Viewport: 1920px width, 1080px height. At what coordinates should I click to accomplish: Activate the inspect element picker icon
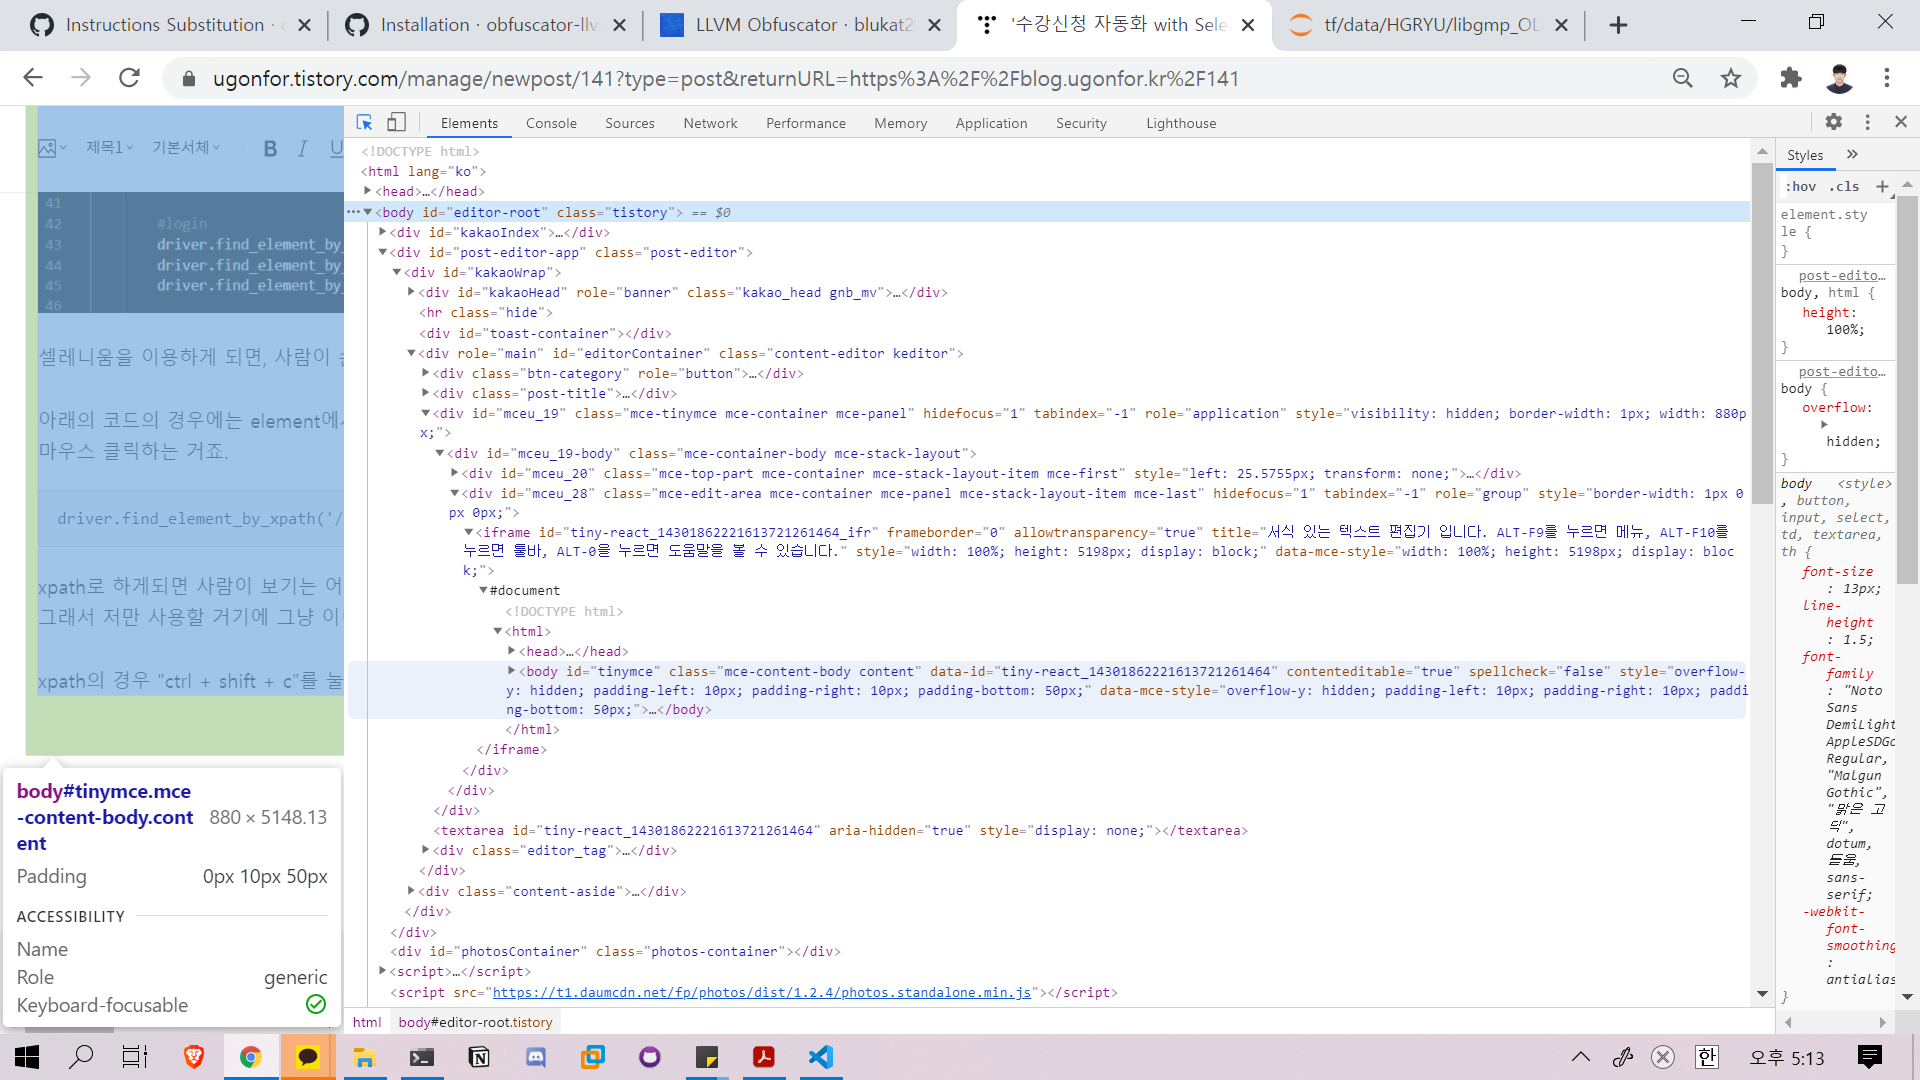(x=365, y=122)
